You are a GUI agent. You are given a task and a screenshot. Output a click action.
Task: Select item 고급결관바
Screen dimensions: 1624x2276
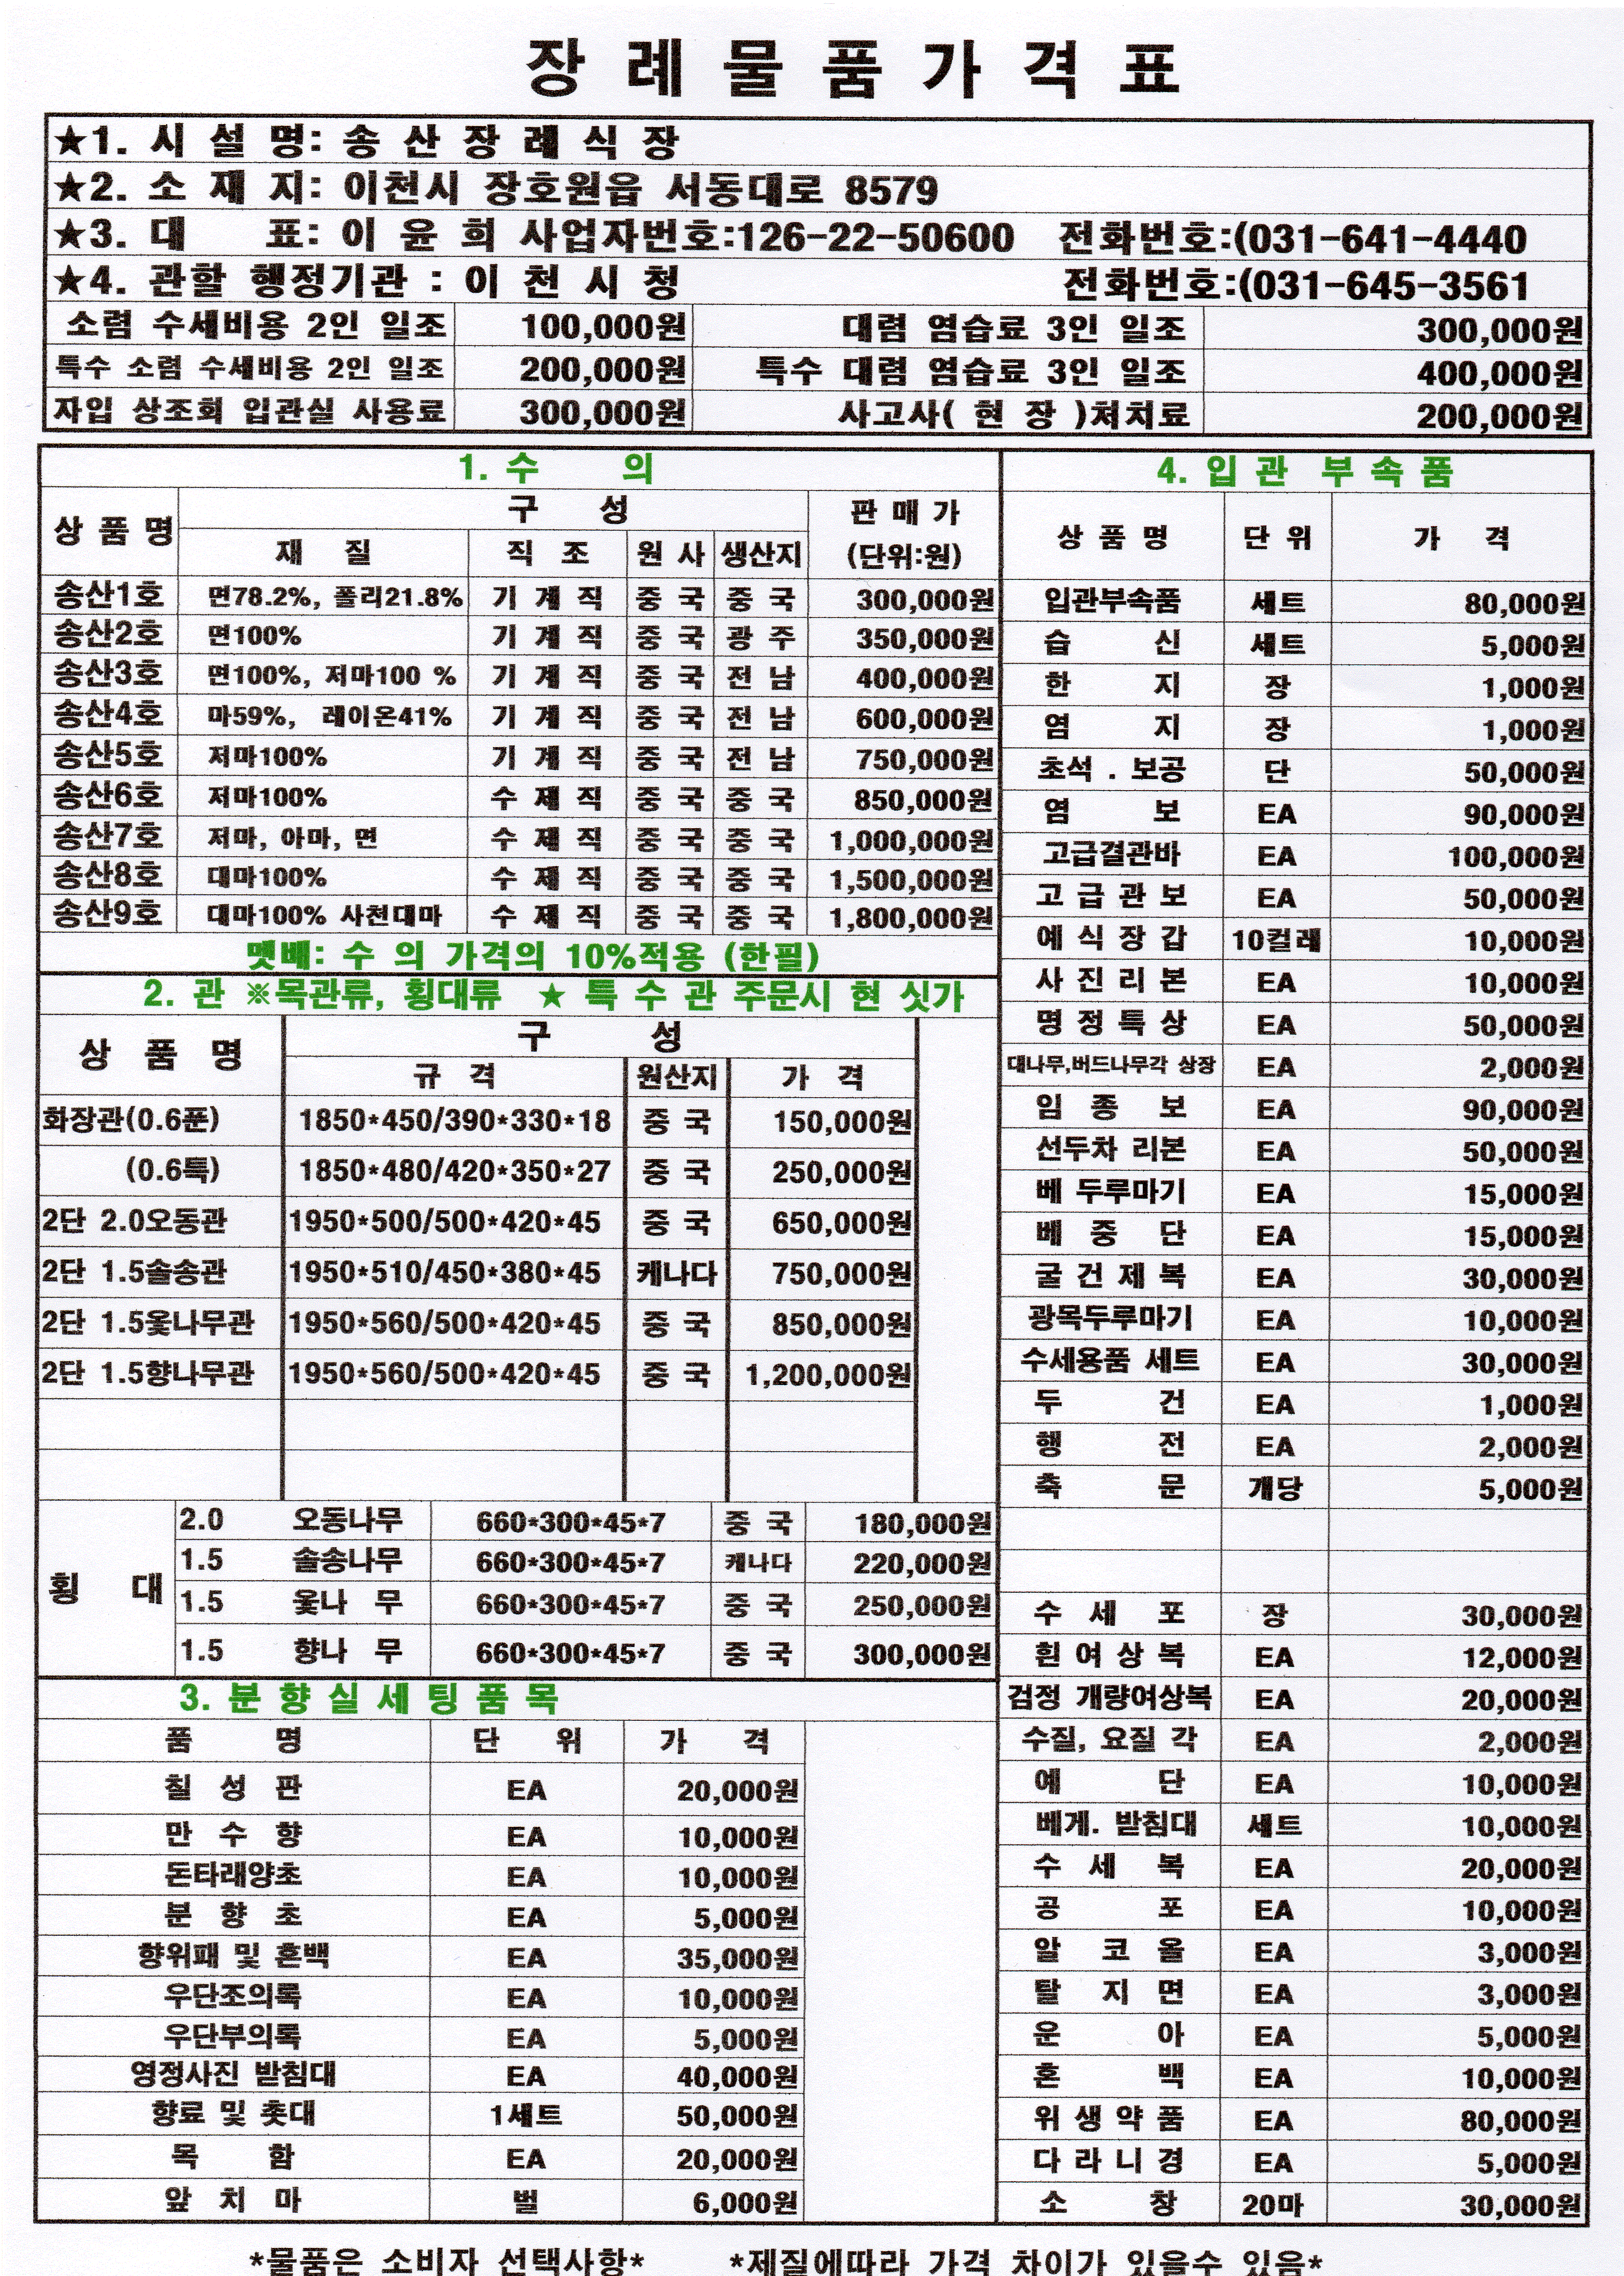click(x=1111, y=853)
